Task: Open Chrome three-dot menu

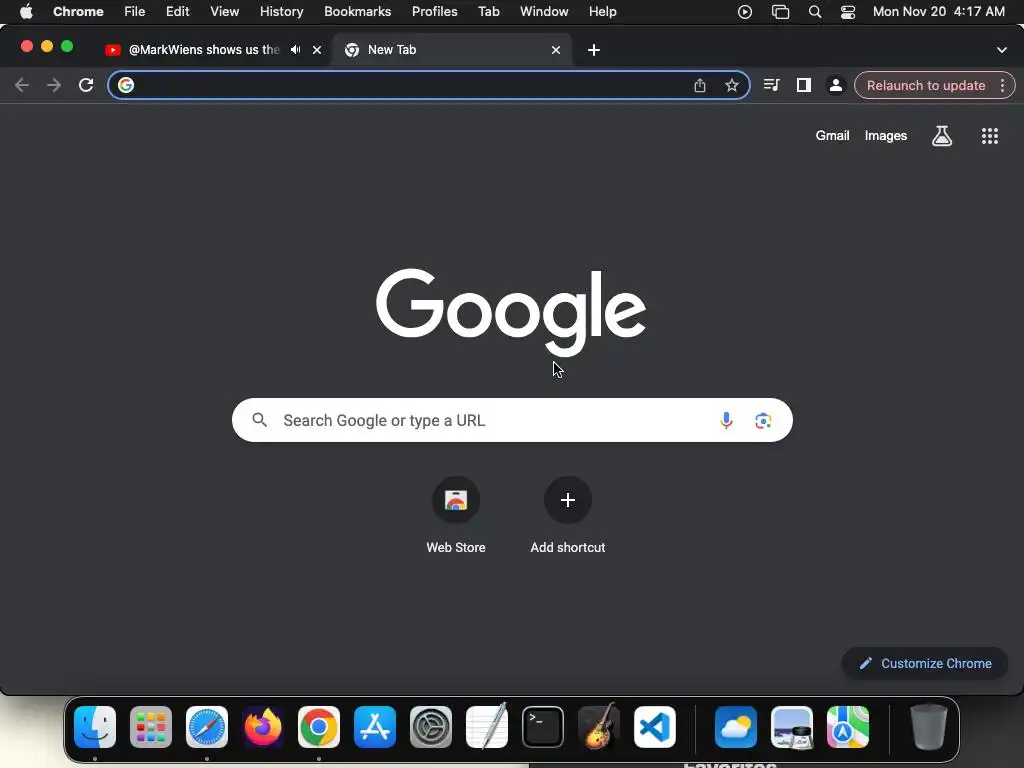Action: pyautogui.click(x=1002, y=85)
